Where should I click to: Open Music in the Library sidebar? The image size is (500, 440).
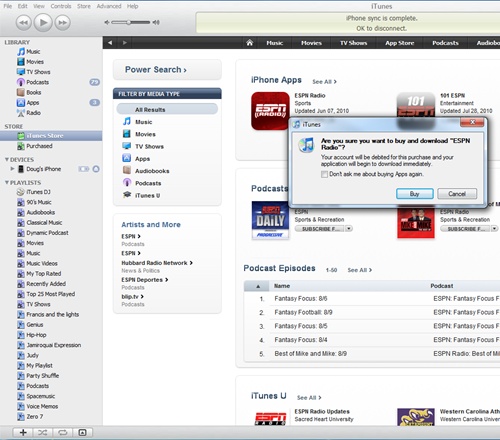click(x=33, y=52)
